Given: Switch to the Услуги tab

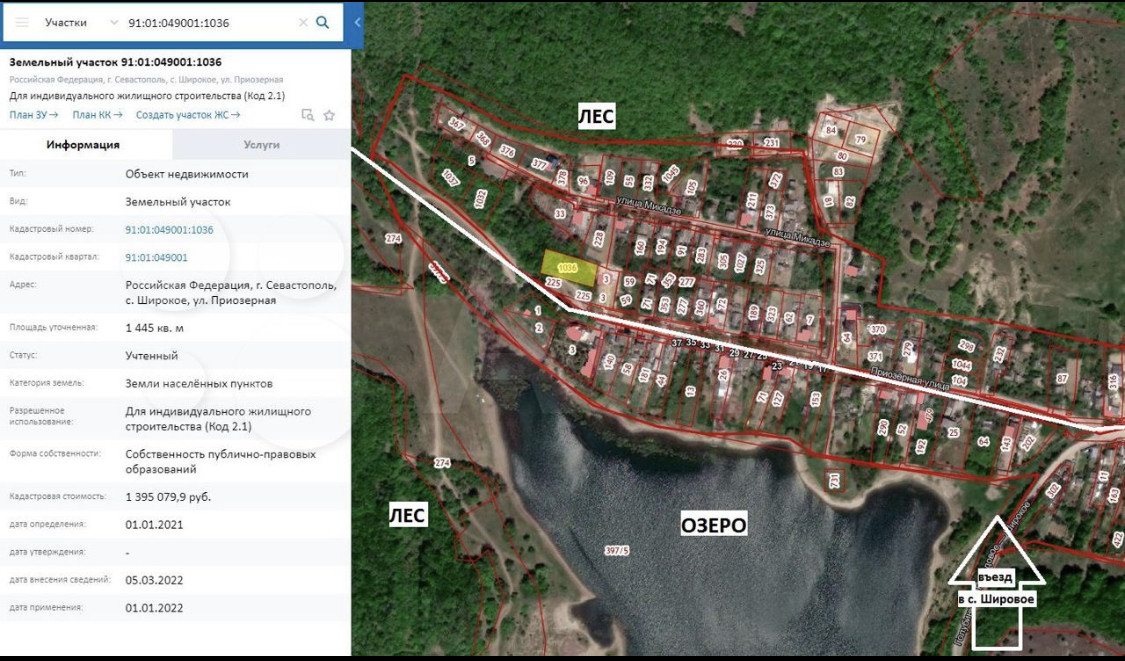Looking at the screenshot, I should pos(261,144).
